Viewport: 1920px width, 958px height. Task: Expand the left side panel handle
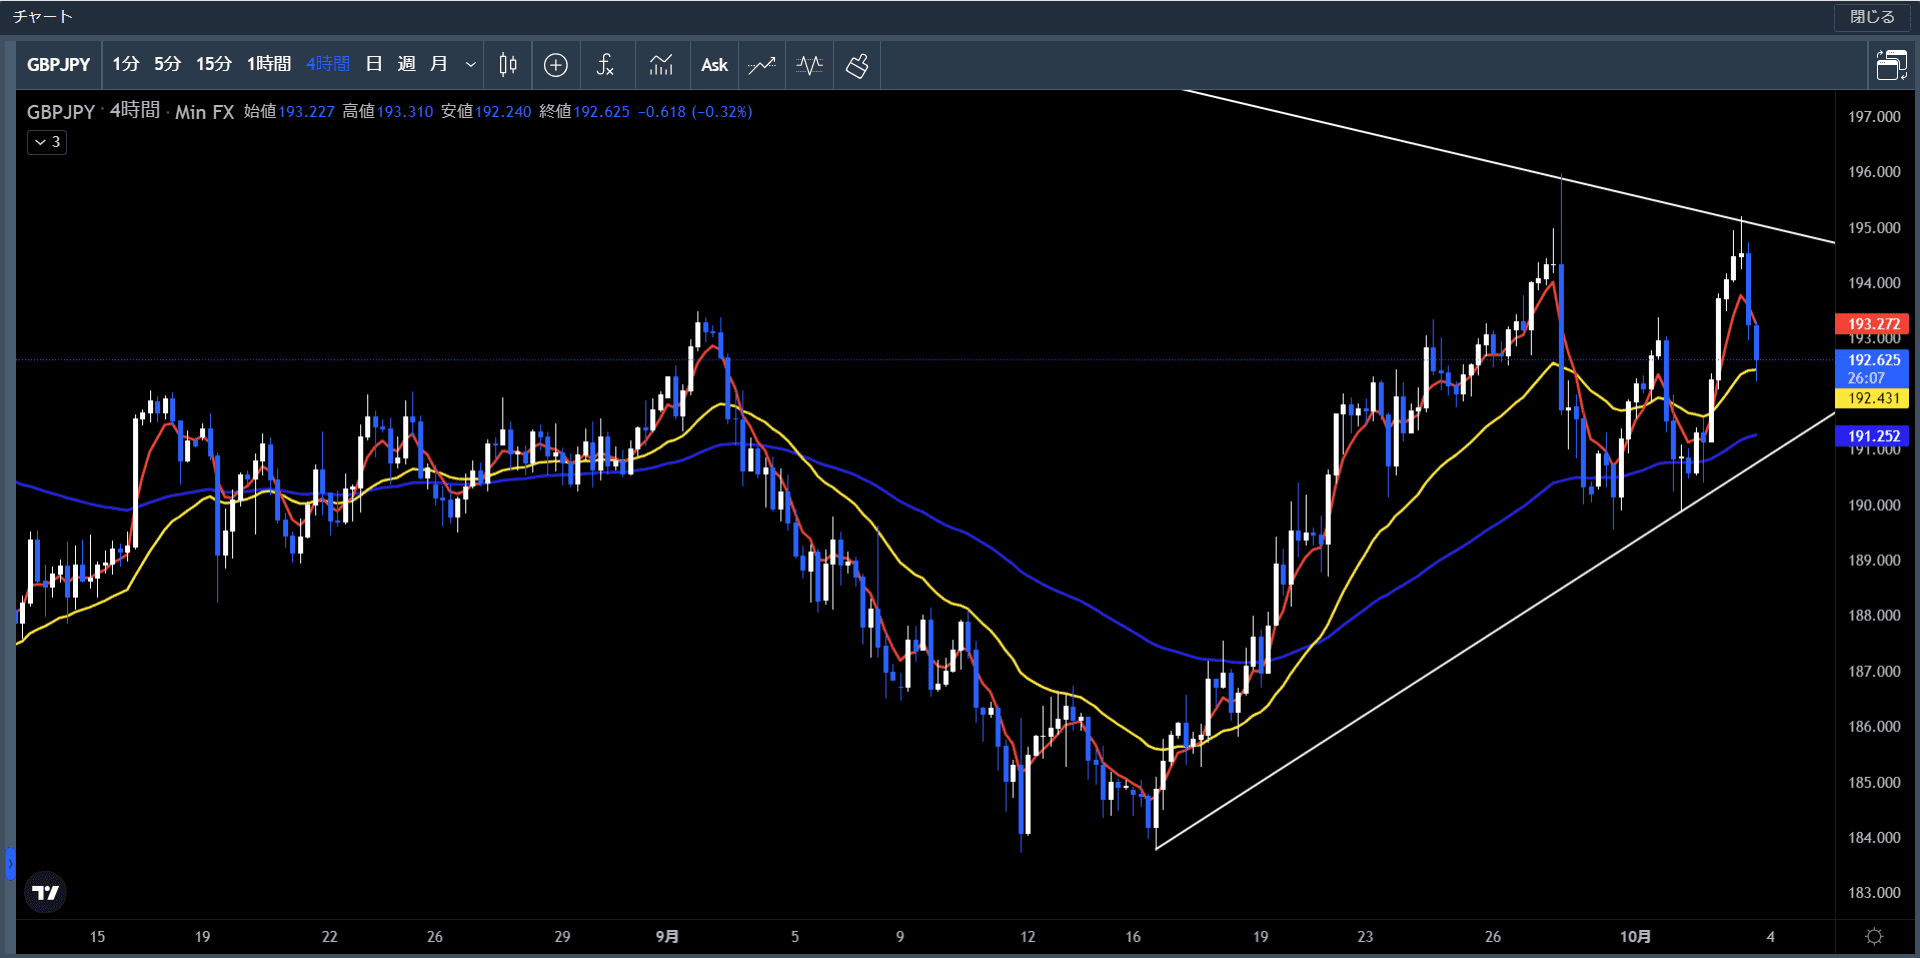pos(10,863)
